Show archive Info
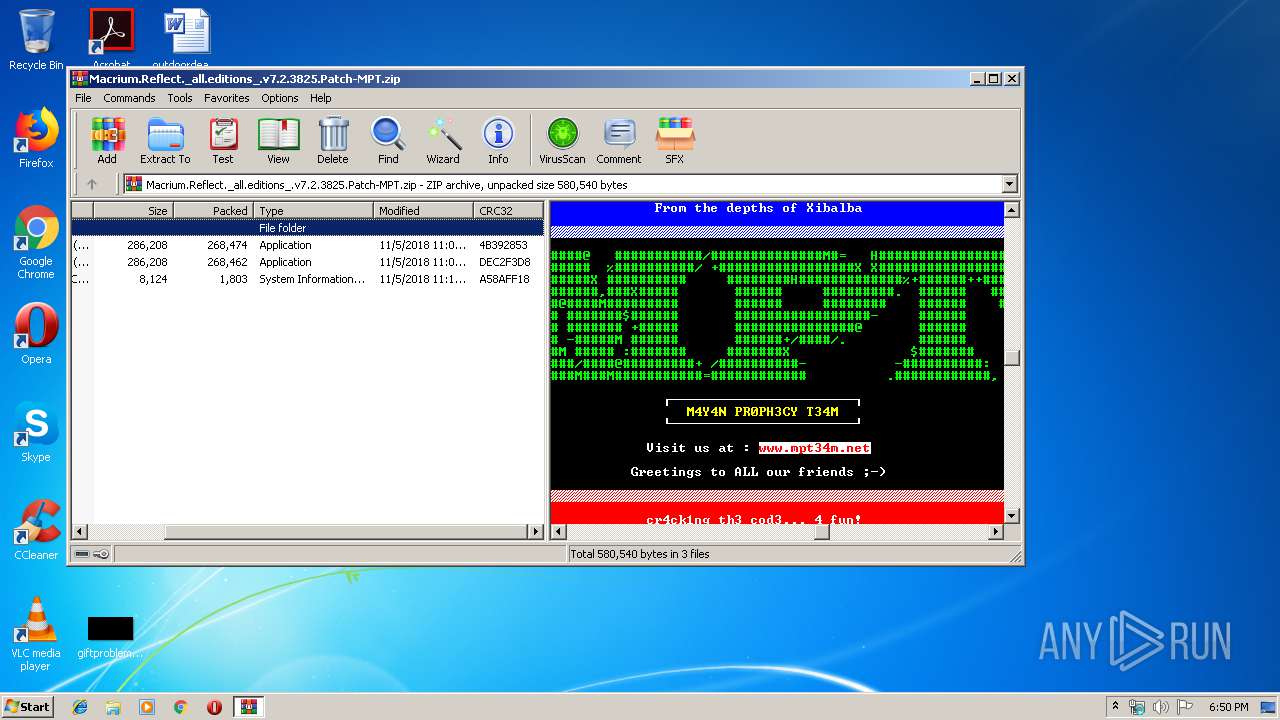The image size is (1280, 720). (498, 140)
